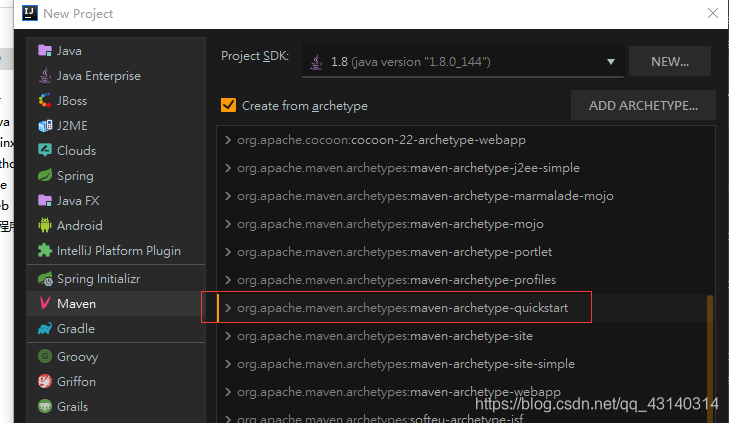Expand the maven-archetype-site node chevron

(x=228, y=336)
